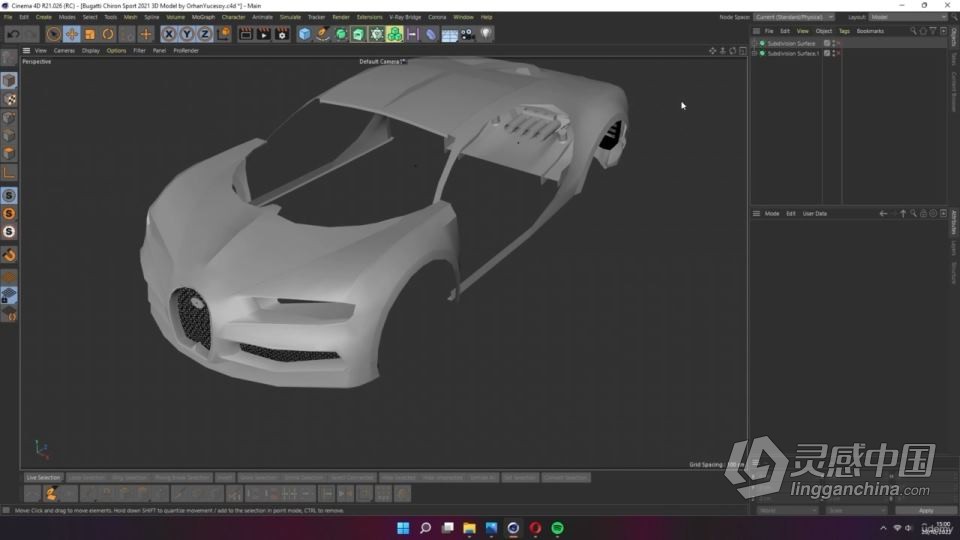Open the V-Ray Bridge menu
960x540 pixels.
pos(405,17)
